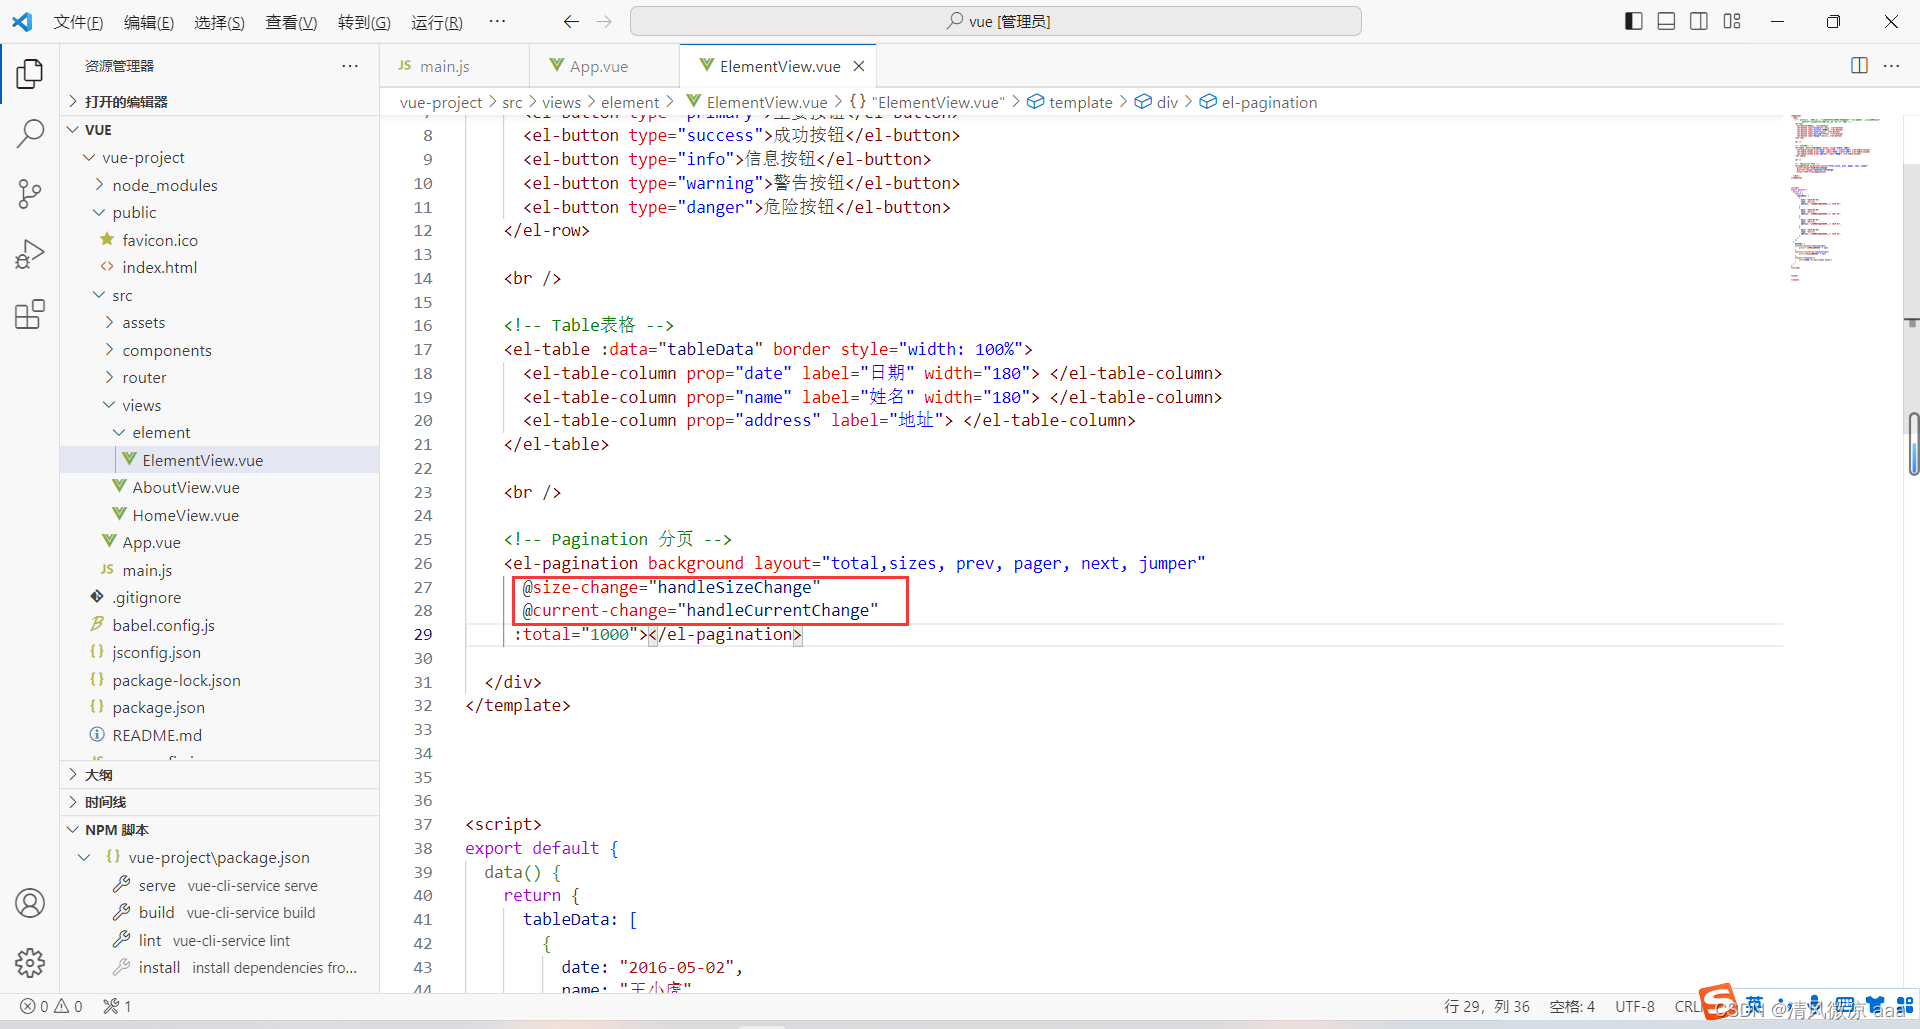Open .gitignore in the file tree
Image resolution: width=1920 pixels, height=1029 pixels.
146,598
